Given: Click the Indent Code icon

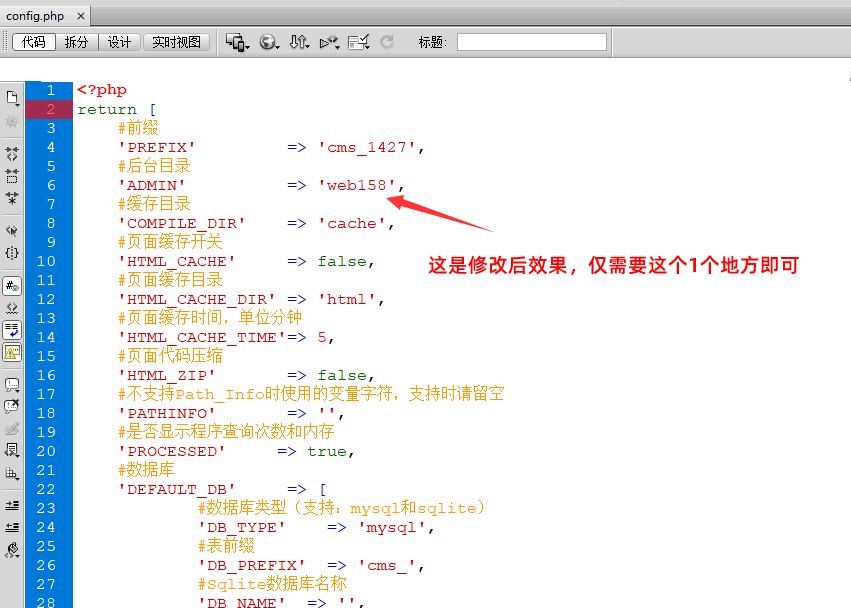Looking at the screenshot, I should [12, 505].
